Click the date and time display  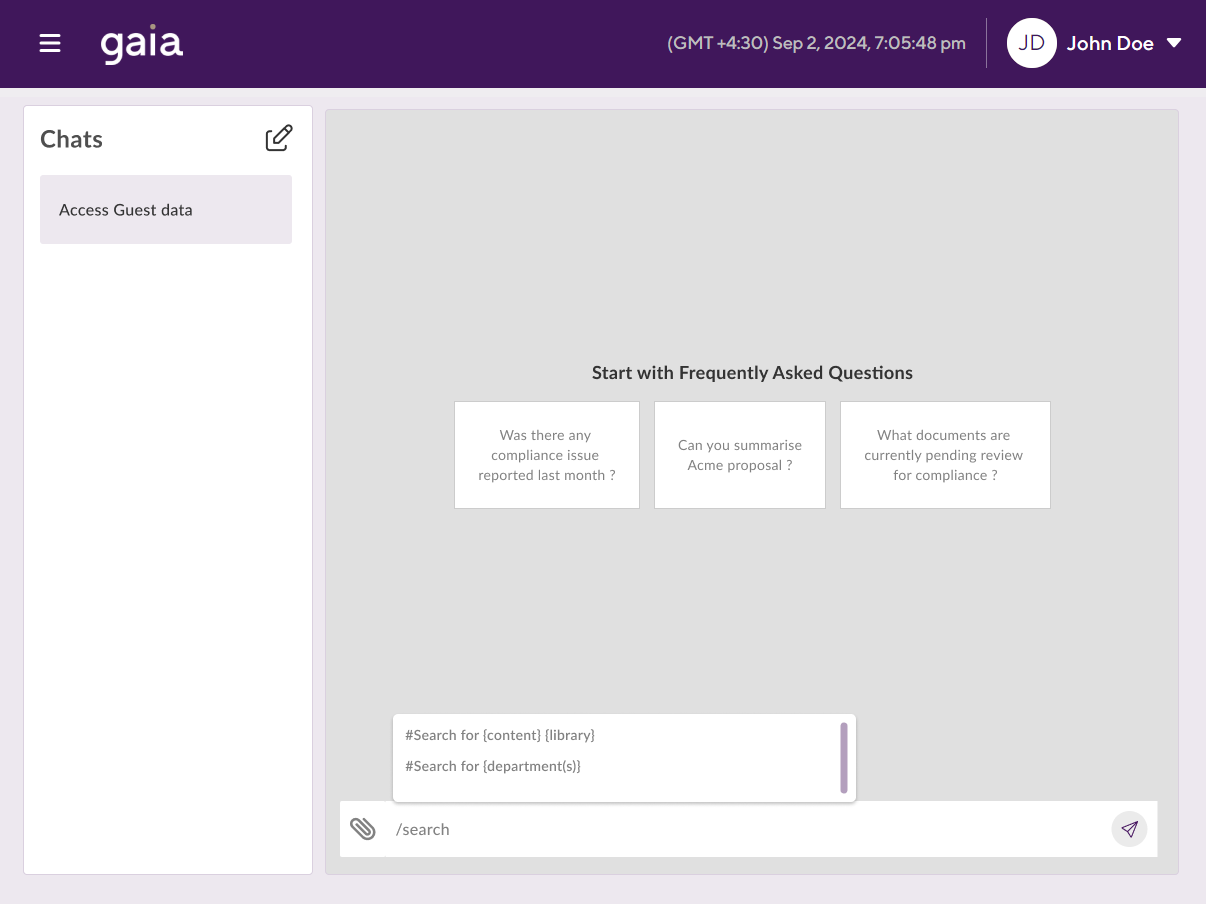[869, 44]
